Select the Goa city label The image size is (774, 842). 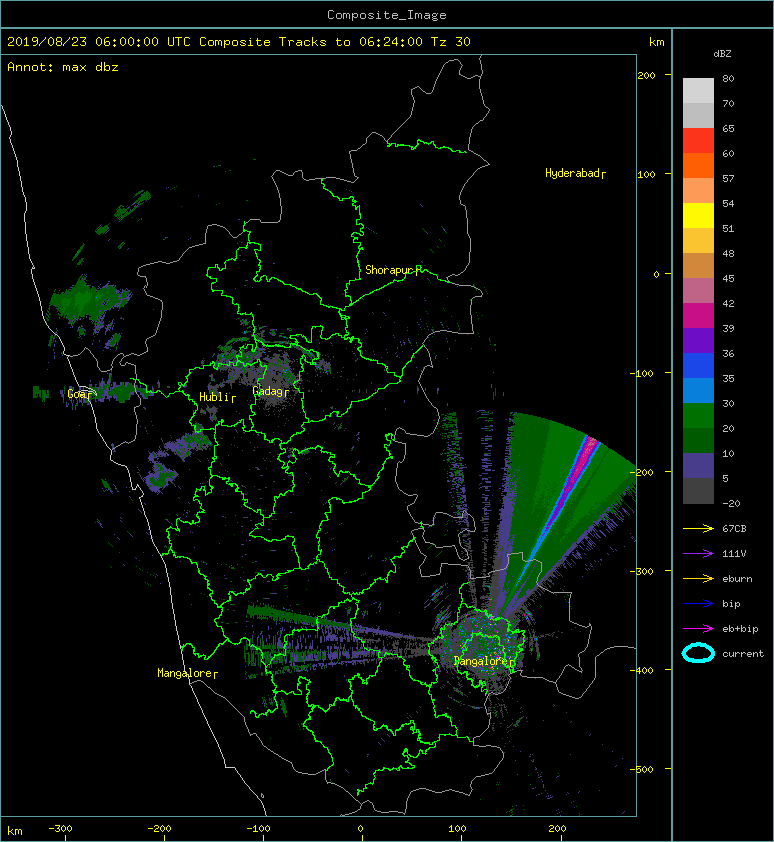point(79,394)
